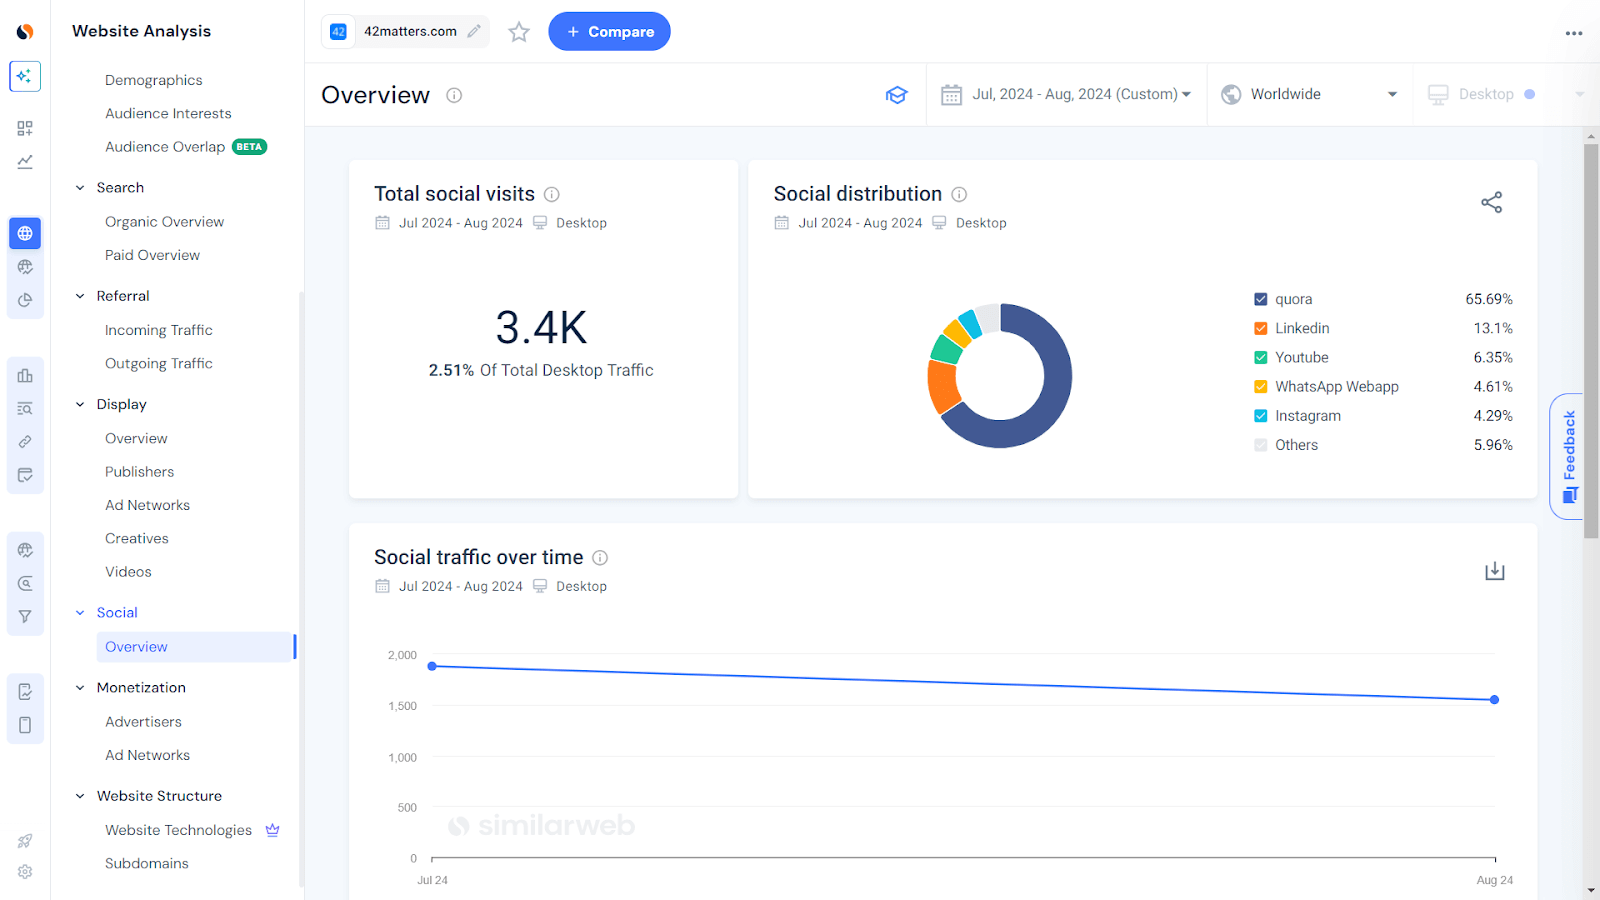Collapse the Referral section
The height and width of the screenshot is (900, 1600).
click(x=80, y=296)
